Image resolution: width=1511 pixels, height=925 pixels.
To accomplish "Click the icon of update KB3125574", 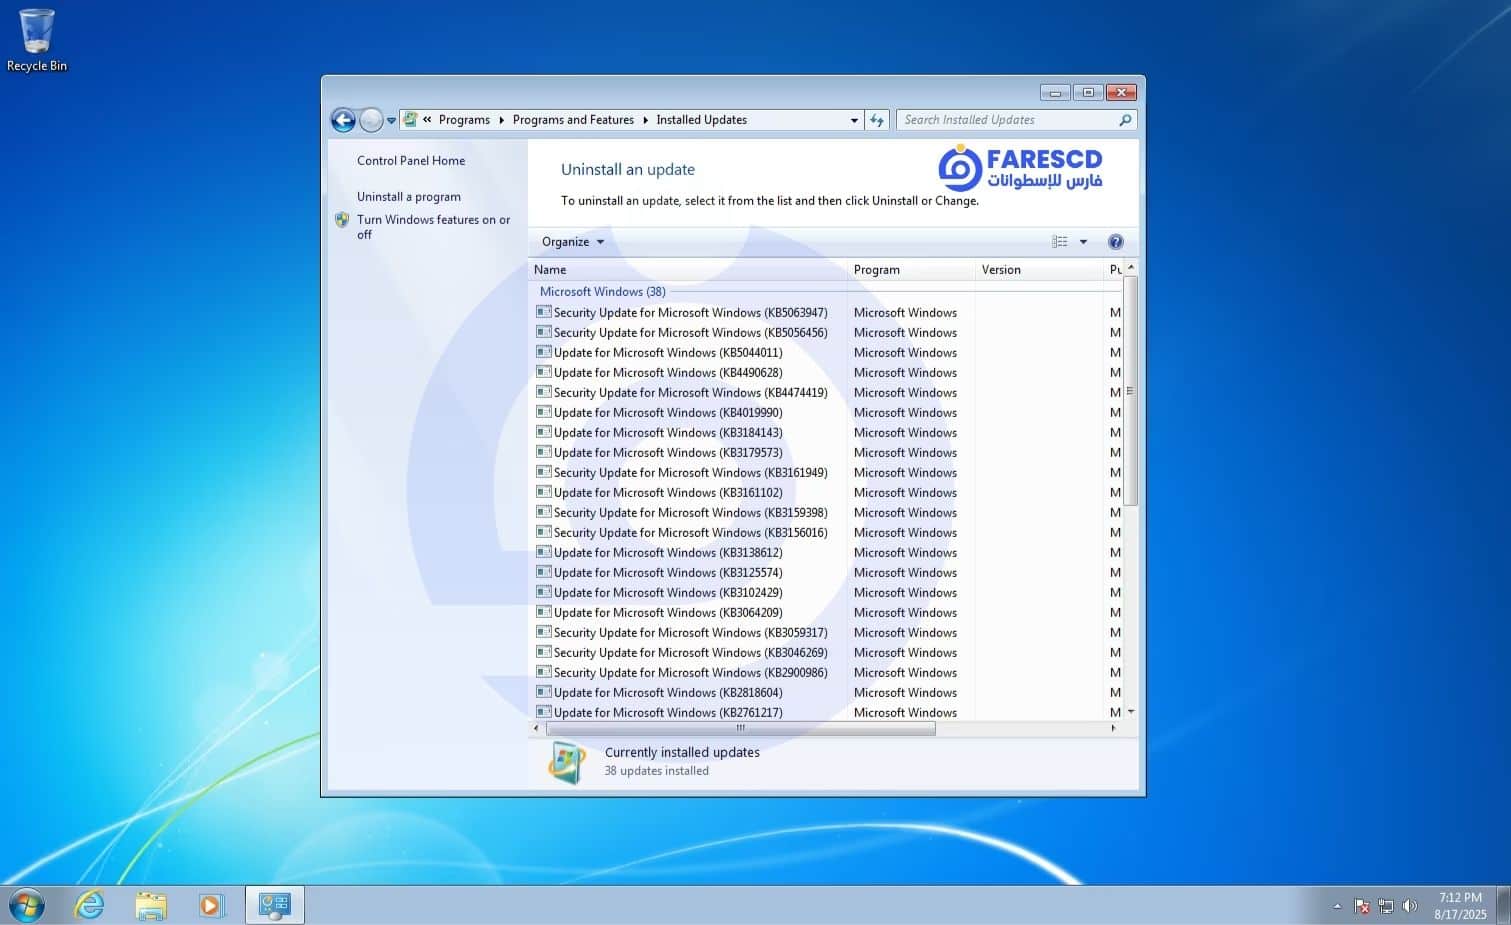I will 544,572.
